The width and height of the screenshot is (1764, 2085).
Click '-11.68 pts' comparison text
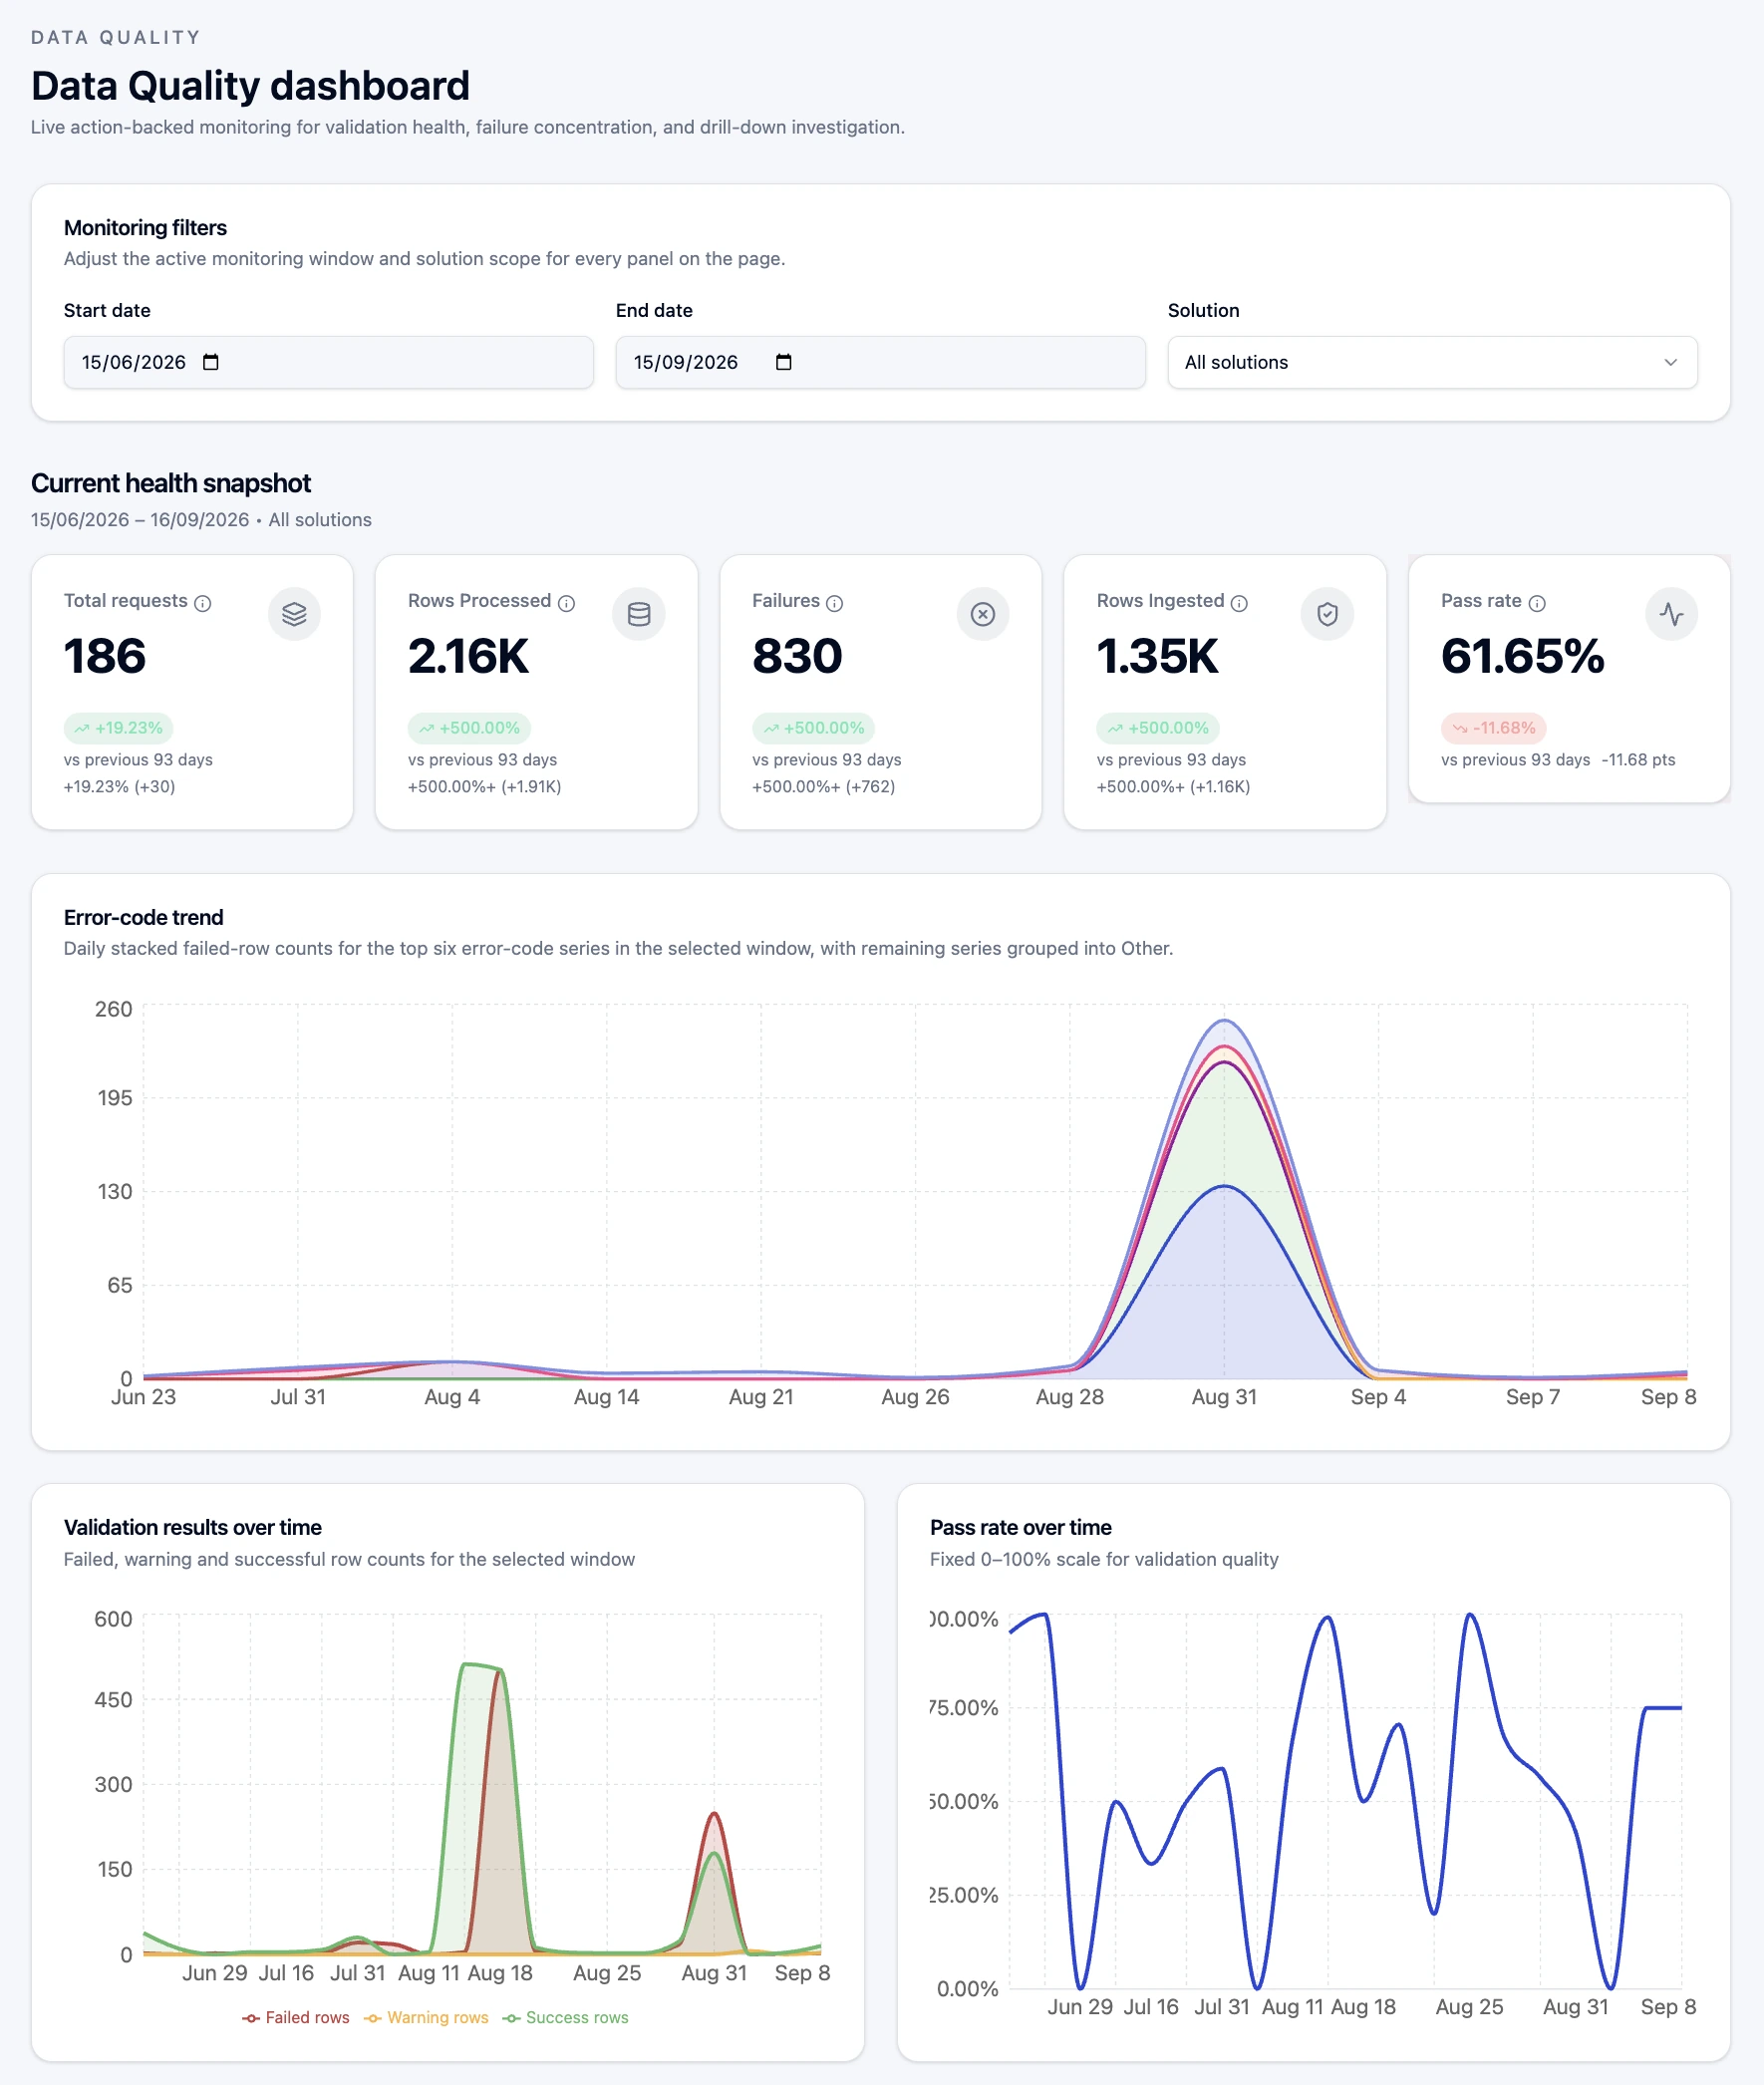(1638, 760)
